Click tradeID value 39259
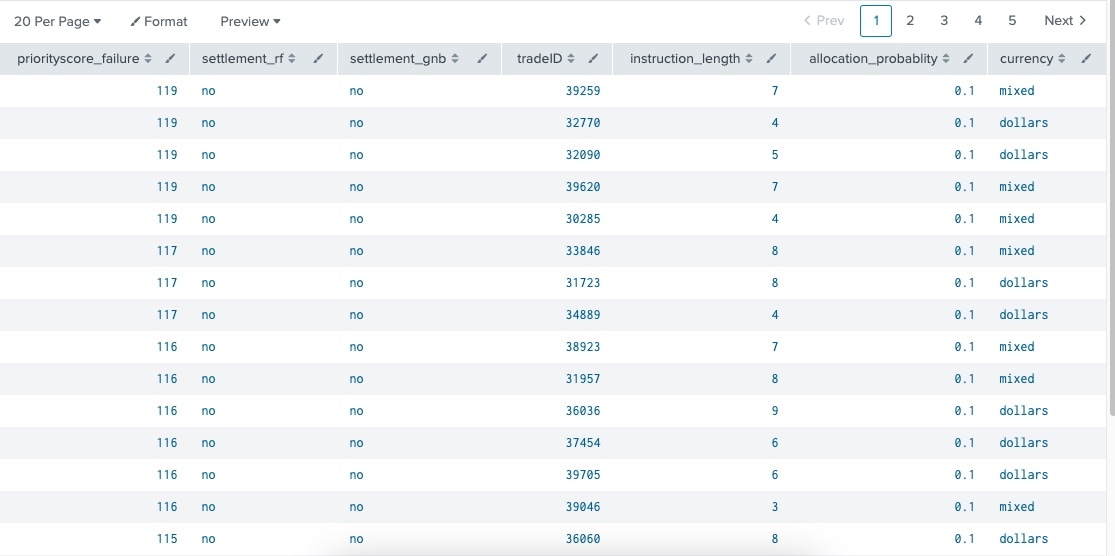1115x556 pixels. click(583, 91)
